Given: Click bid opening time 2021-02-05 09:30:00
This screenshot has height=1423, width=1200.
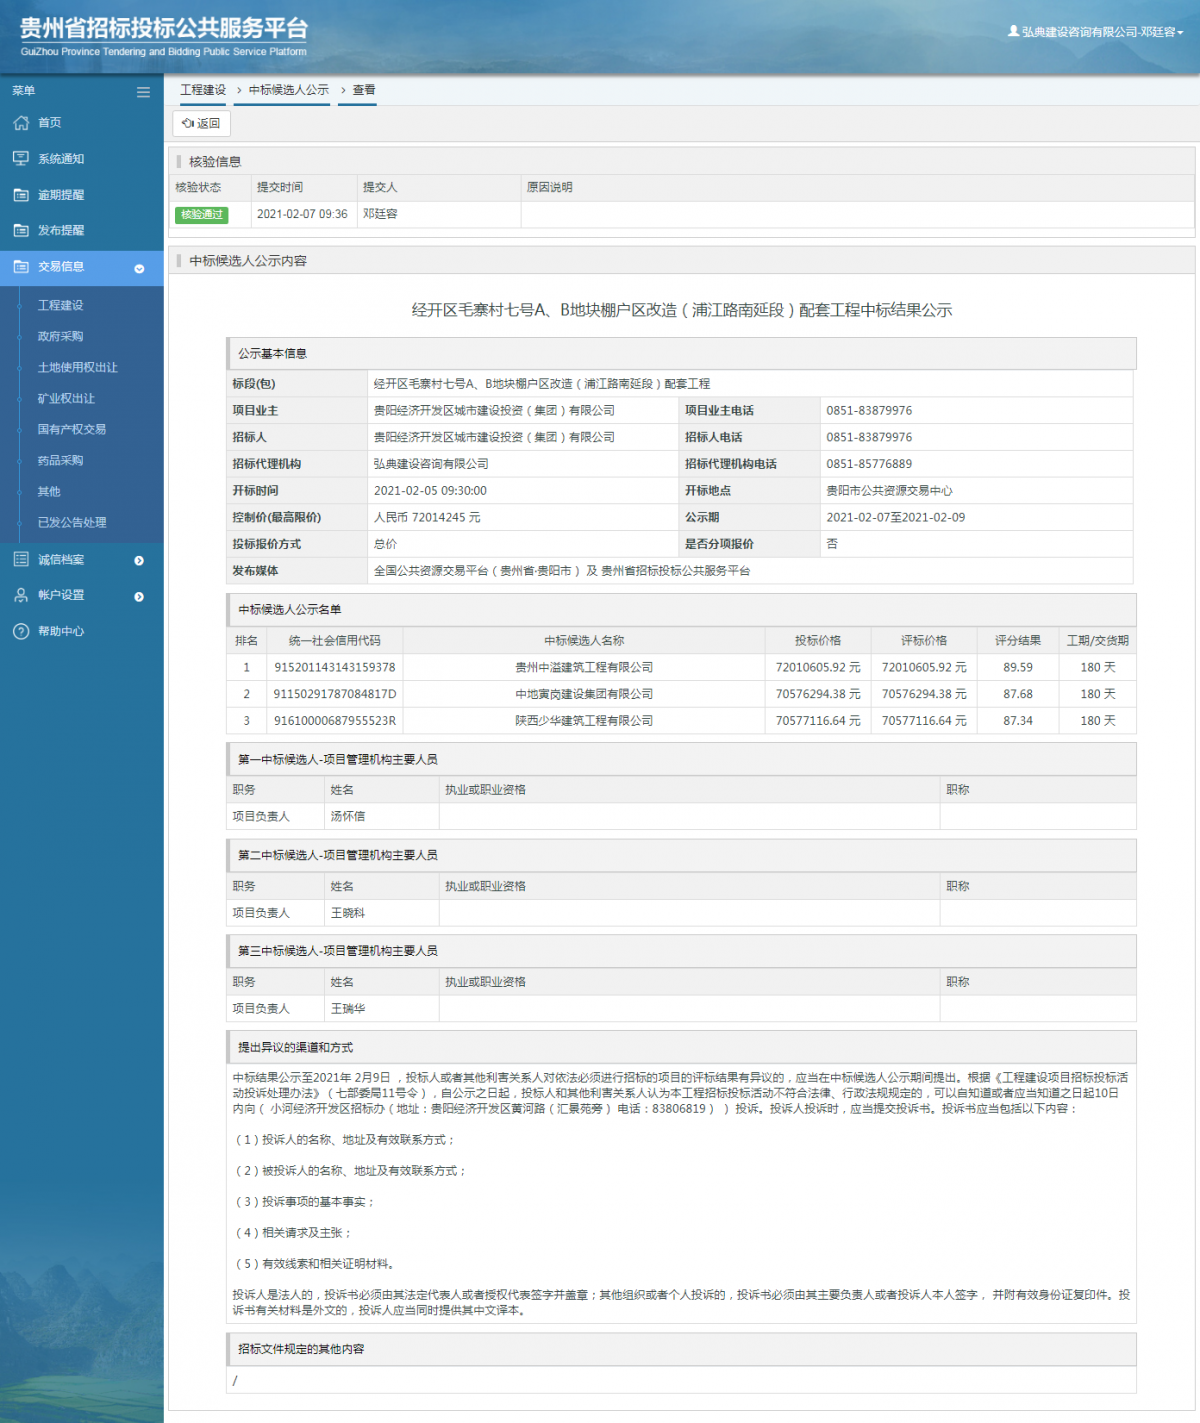Looking at the screenshot, I should 430,491.
